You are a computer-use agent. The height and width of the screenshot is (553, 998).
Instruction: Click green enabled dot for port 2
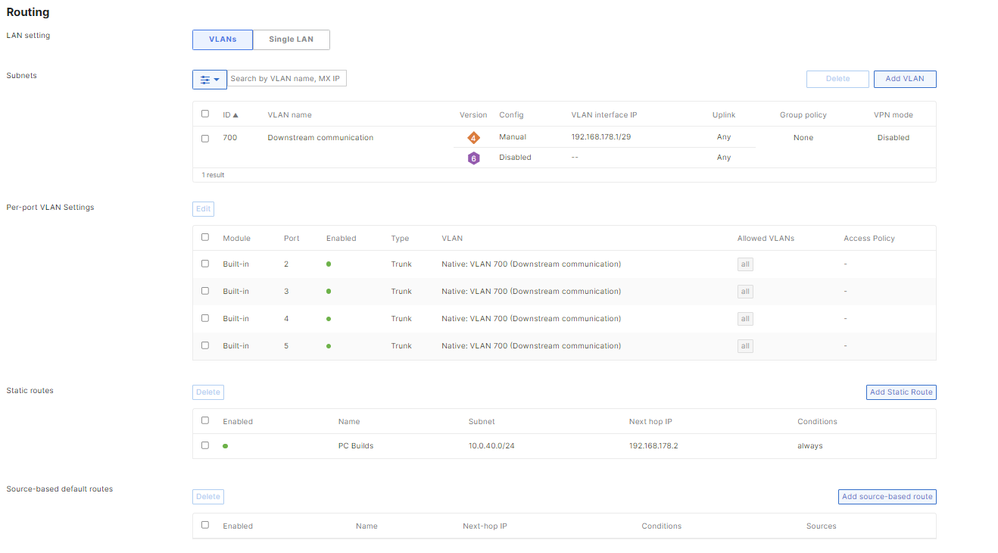[x=328, y=265]
